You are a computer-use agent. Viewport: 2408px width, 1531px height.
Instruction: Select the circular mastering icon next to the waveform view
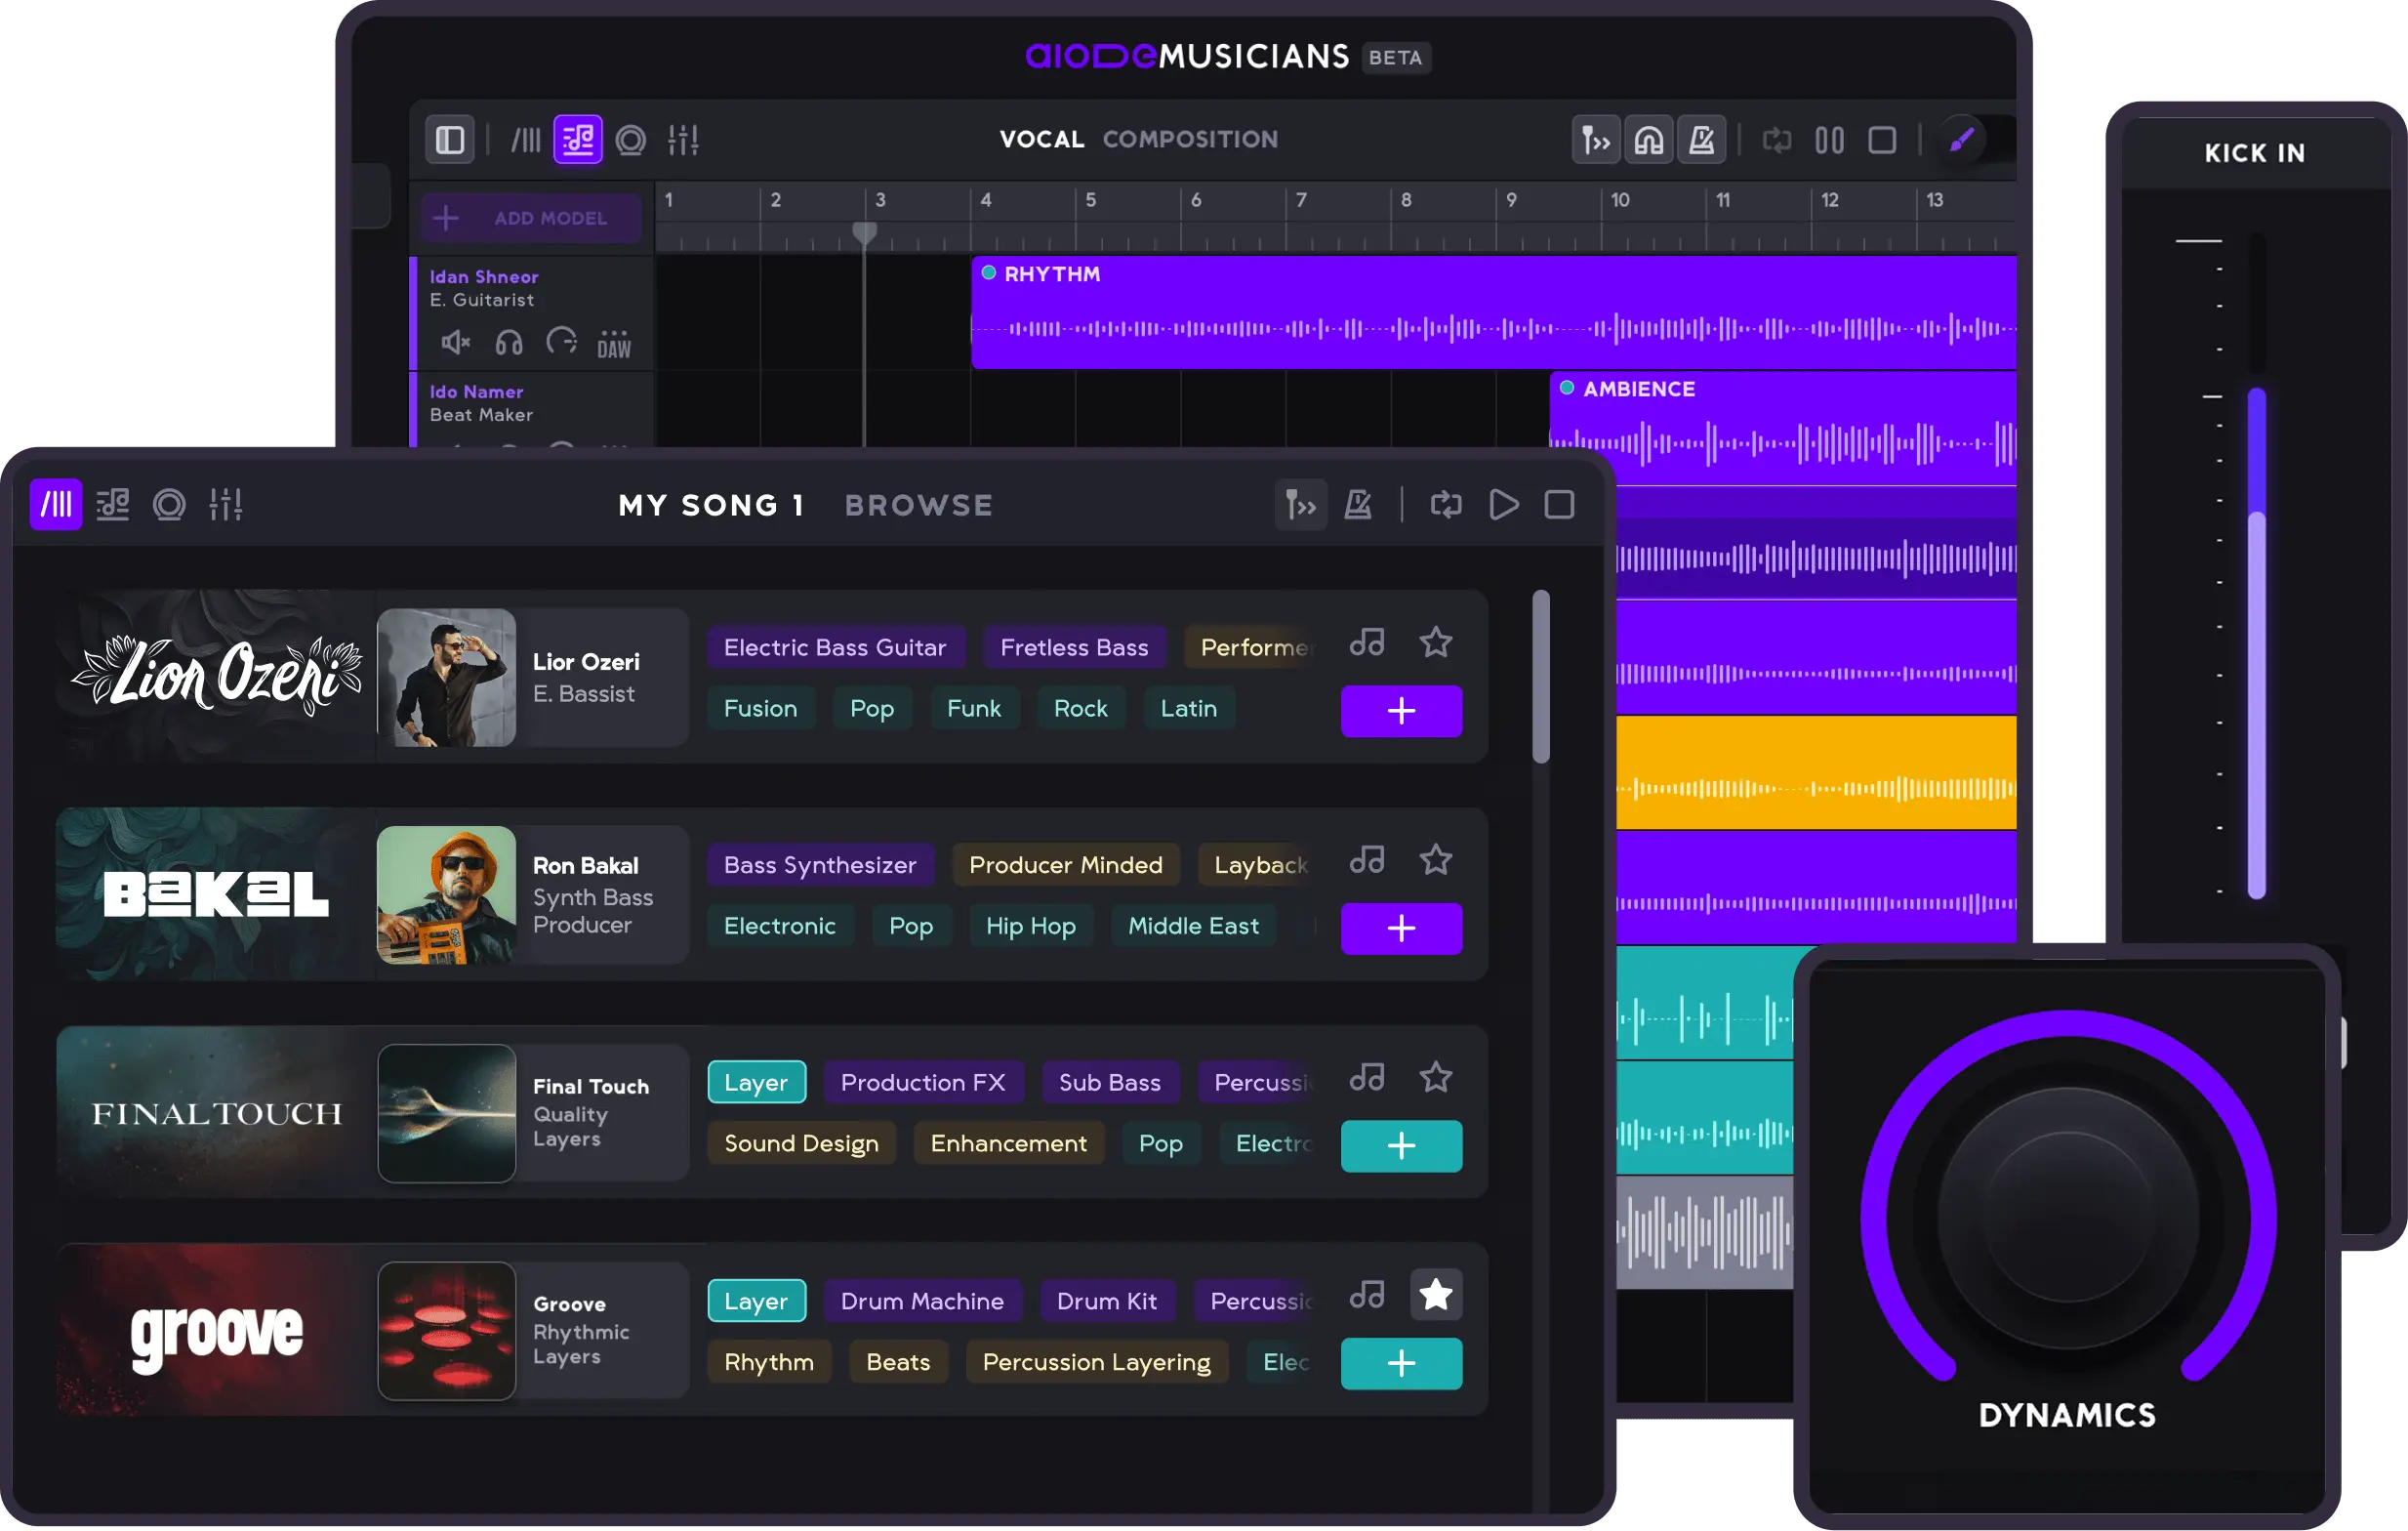631,139
